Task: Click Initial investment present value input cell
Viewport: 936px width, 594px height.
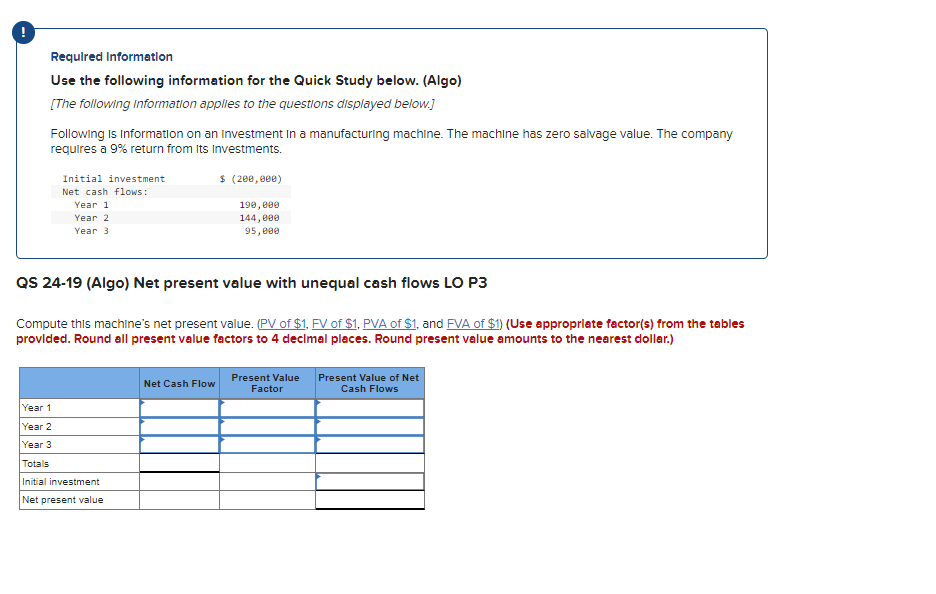Action: click(x=370, y=482)
